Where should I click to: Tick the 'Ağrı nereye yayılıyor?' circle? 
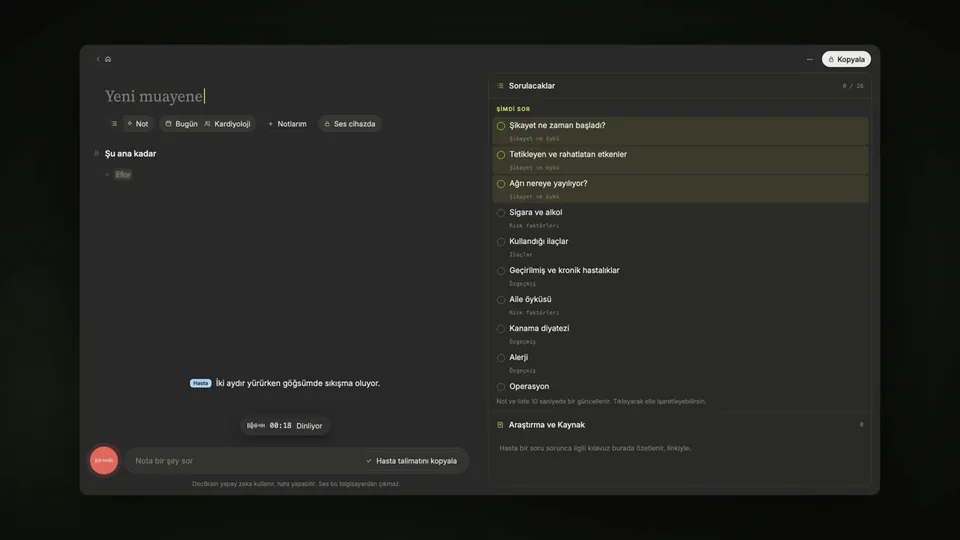[x=501, y=184]
